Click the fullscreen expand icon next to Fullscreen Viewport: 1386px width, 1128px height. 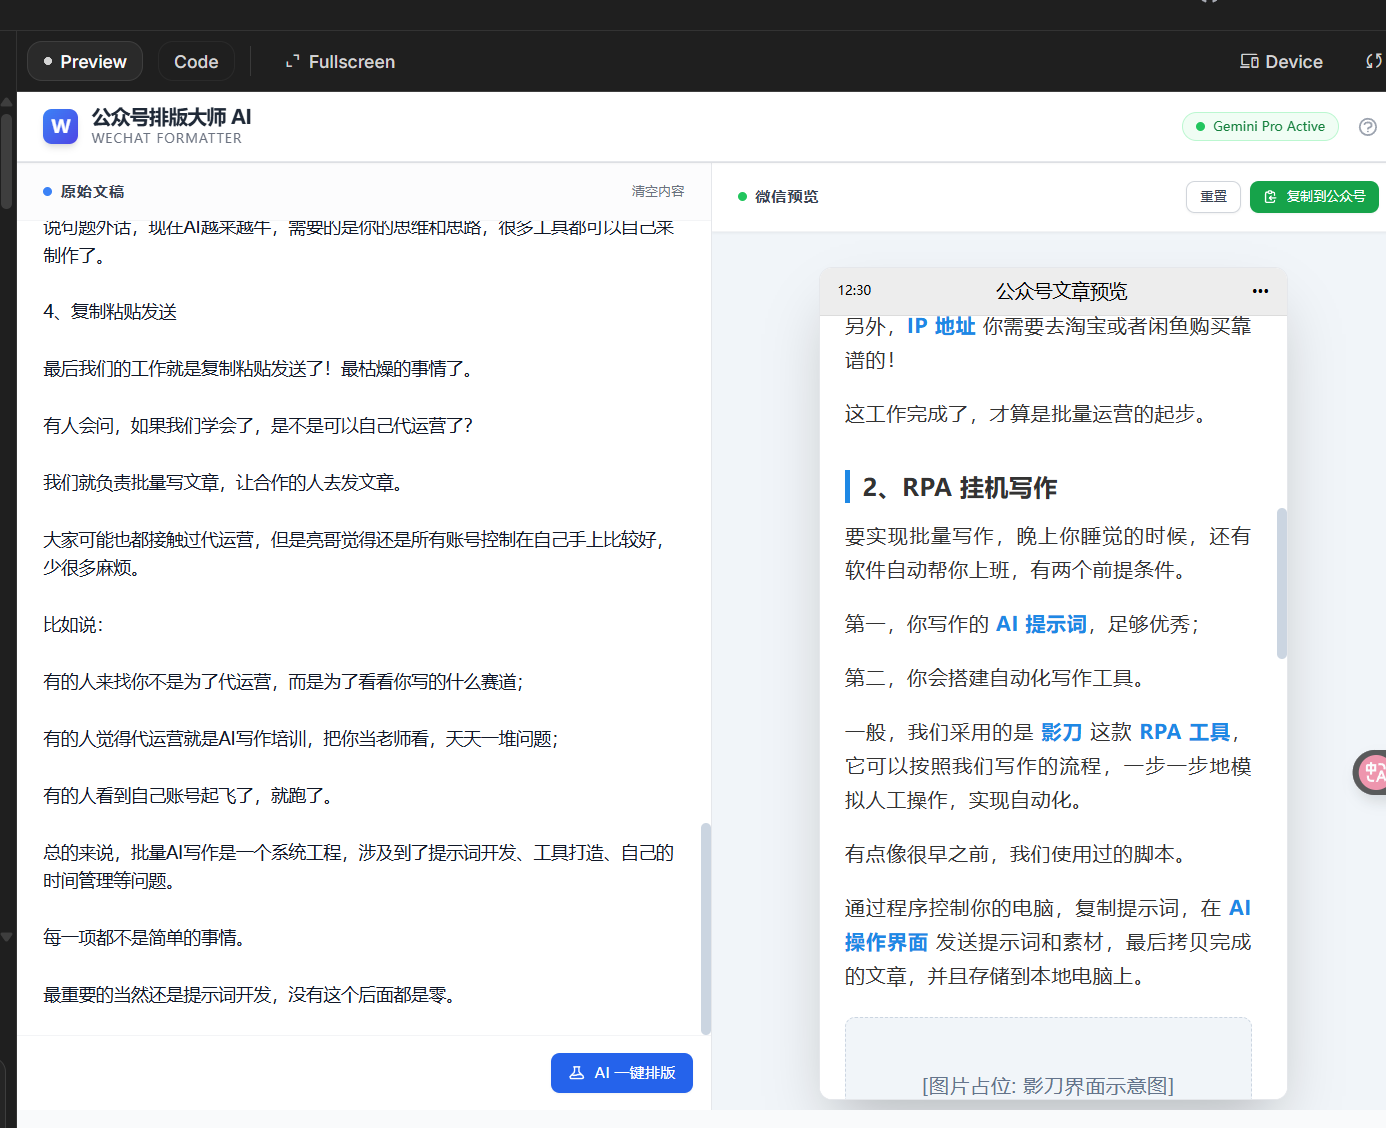(x=291, y=61)
